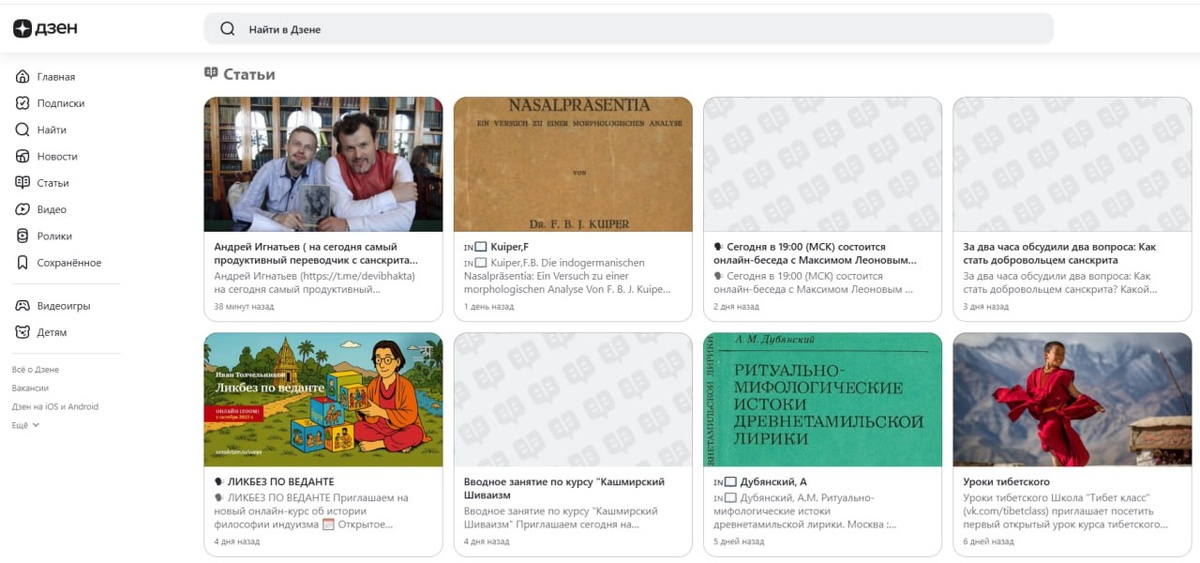1200x563 pixels.
Task: Open Детям section label
Action: (x=52, y=332)
